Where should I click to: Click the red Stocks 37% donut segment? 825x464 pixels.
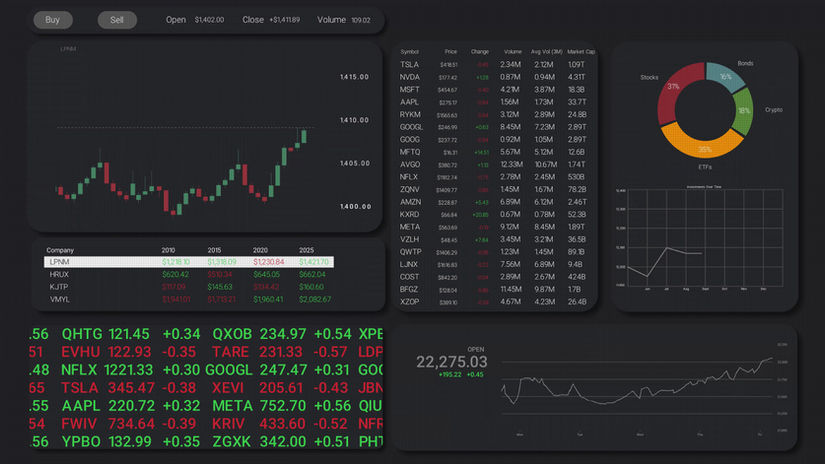coord(677,87)
